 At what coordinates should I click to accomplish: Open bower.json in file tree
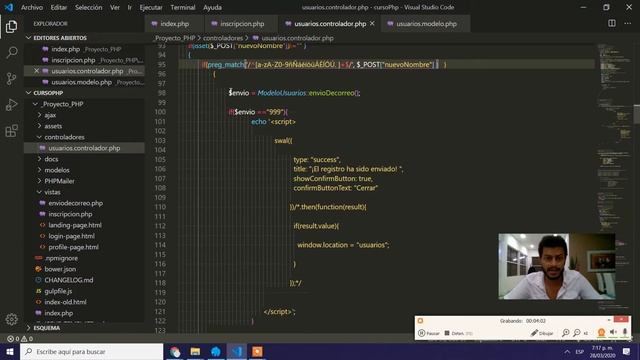point(60,269)
